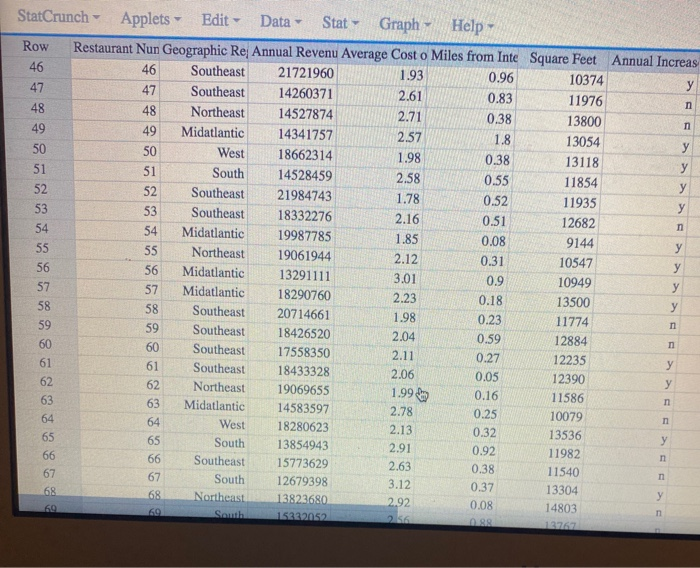Open the Stat menu
The image size is (700, 568).
click(341, 23)
